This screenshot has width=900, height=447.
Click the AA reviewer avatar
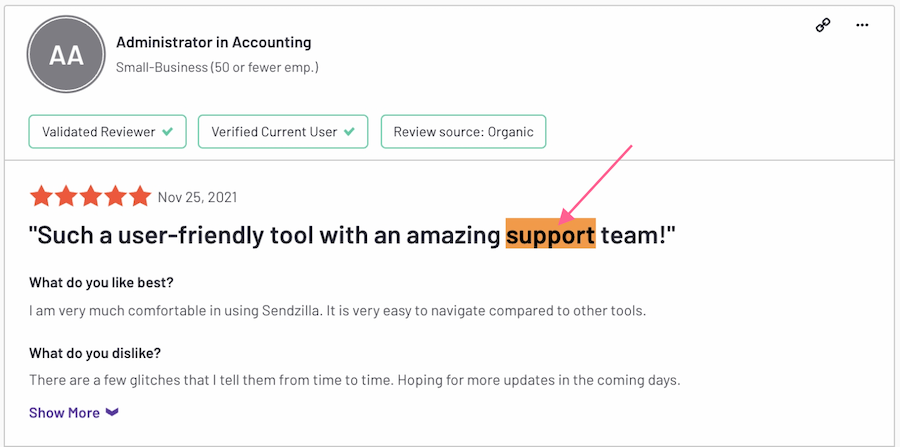click(x=67, y=57)
